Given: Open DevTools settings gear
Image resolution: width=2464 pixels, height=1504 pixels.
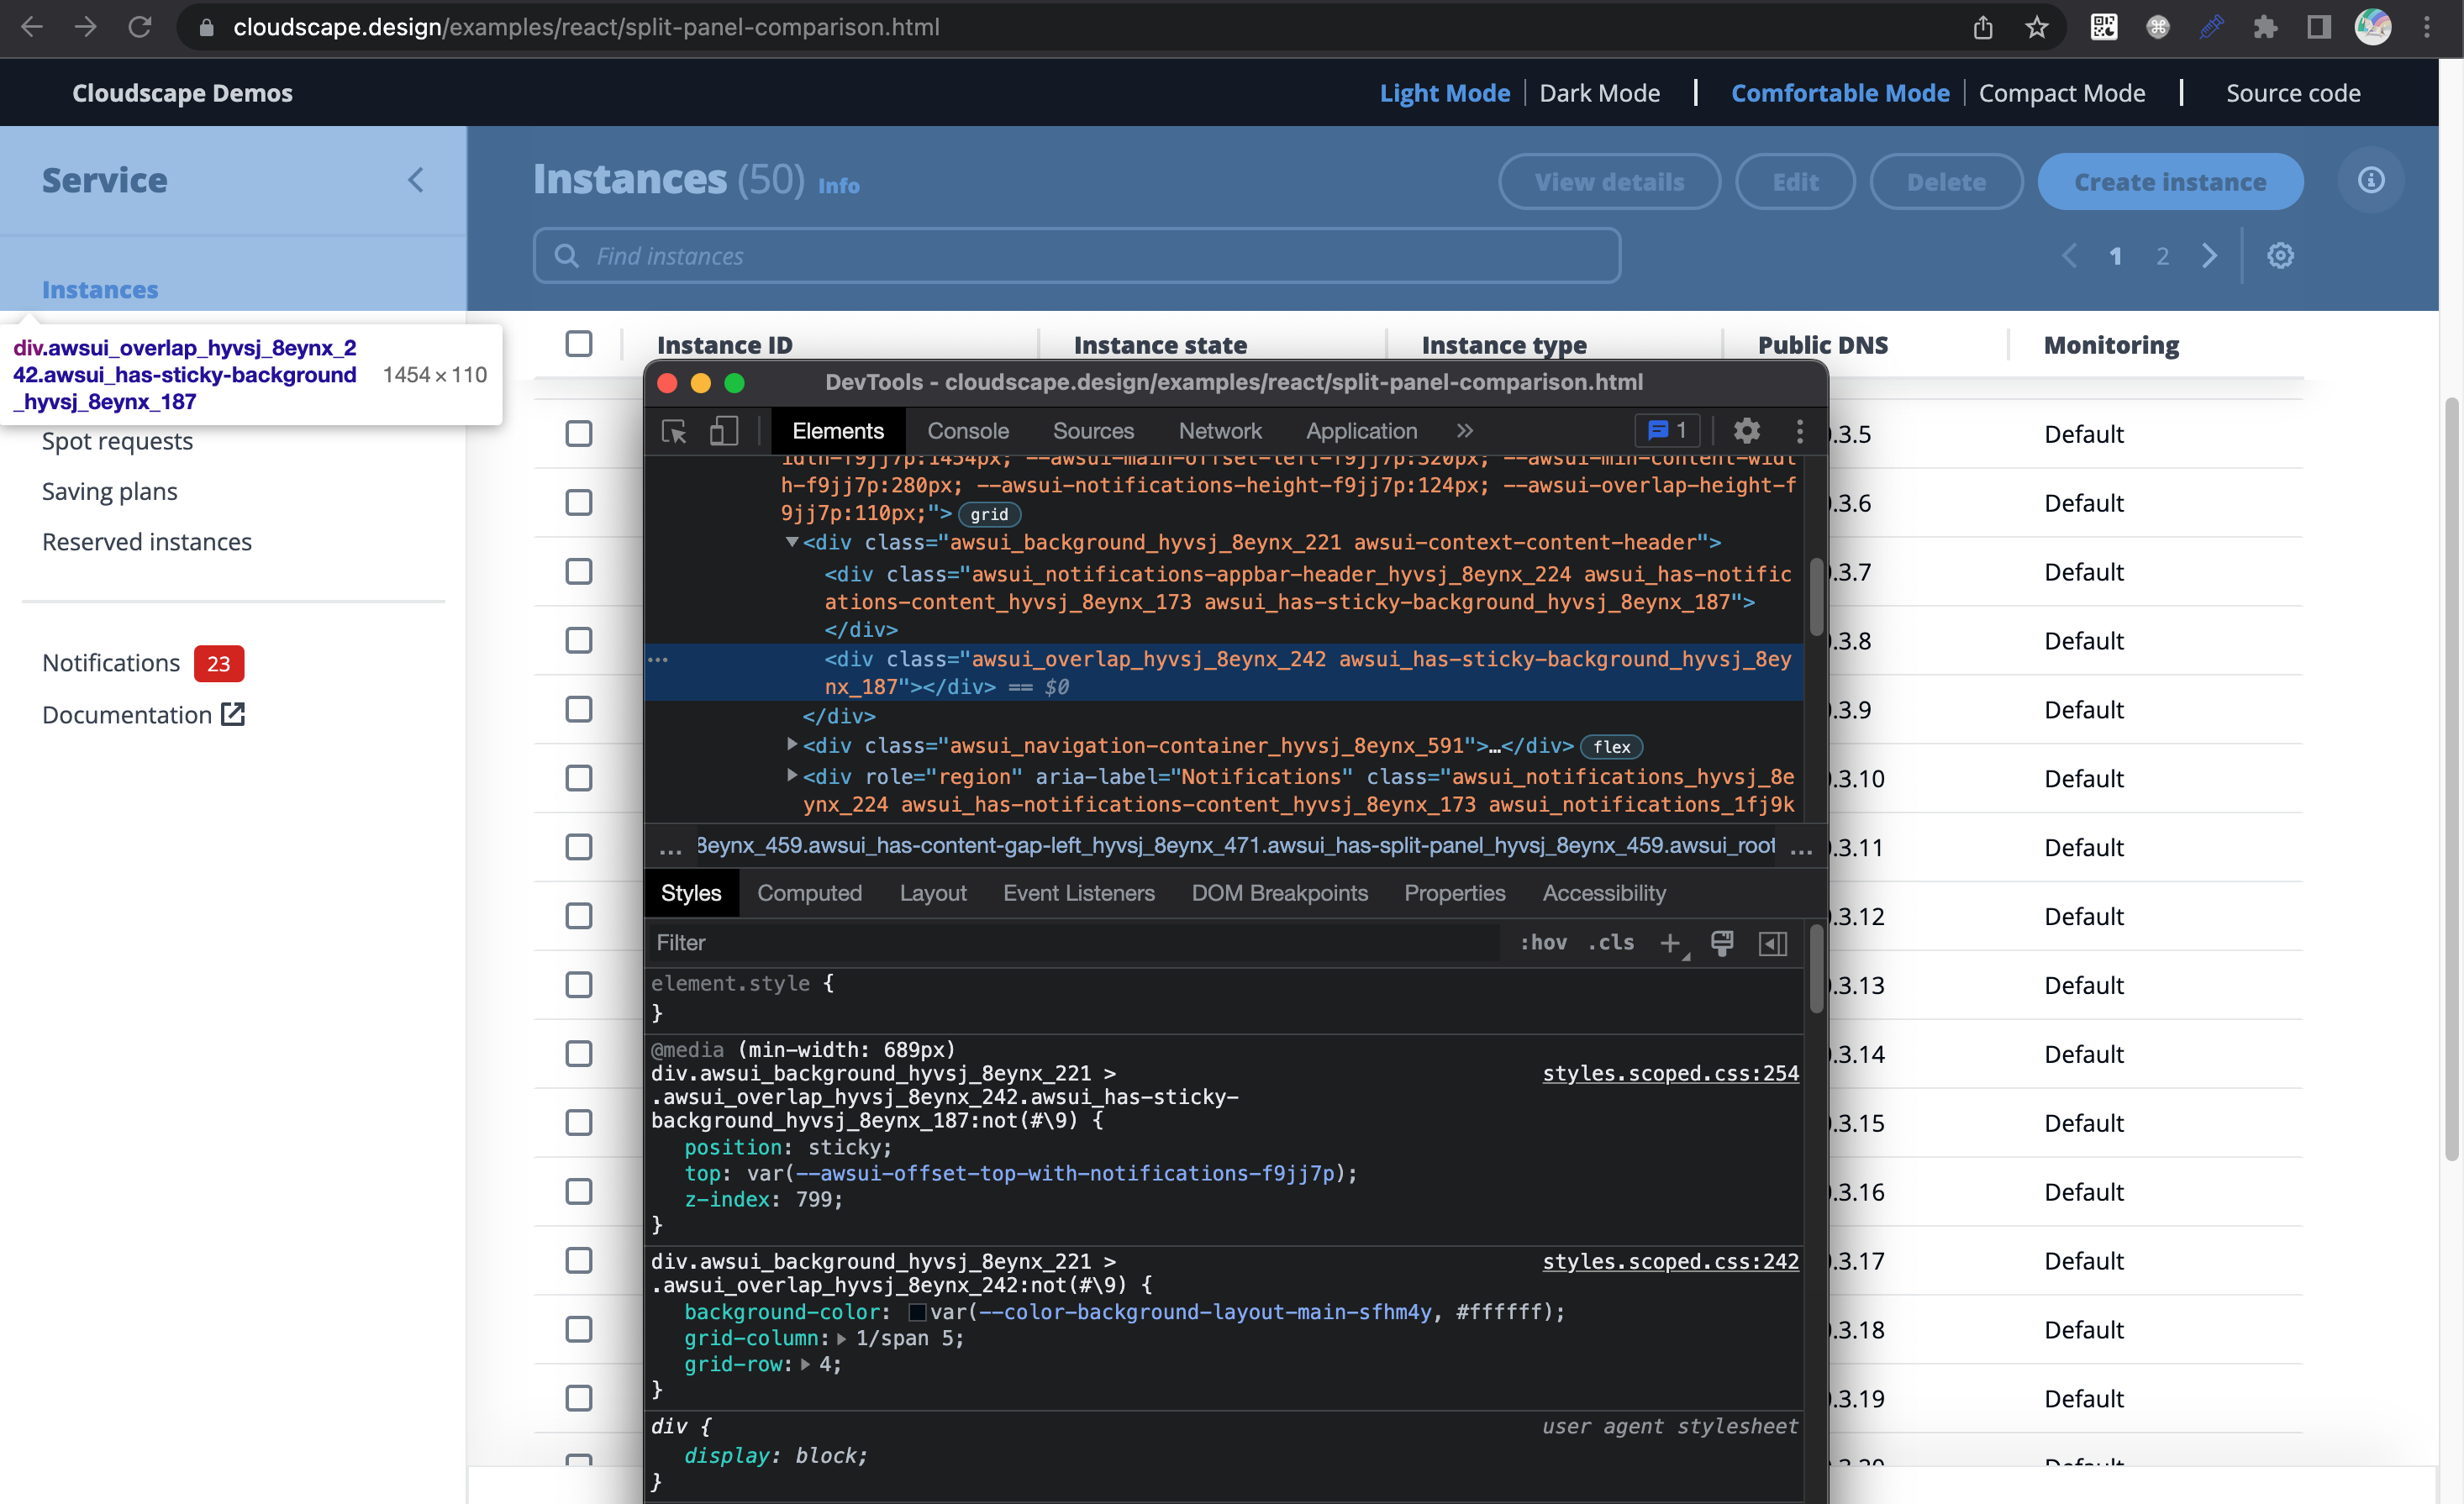Looking at the screenshot, I should pos(1746,431).
